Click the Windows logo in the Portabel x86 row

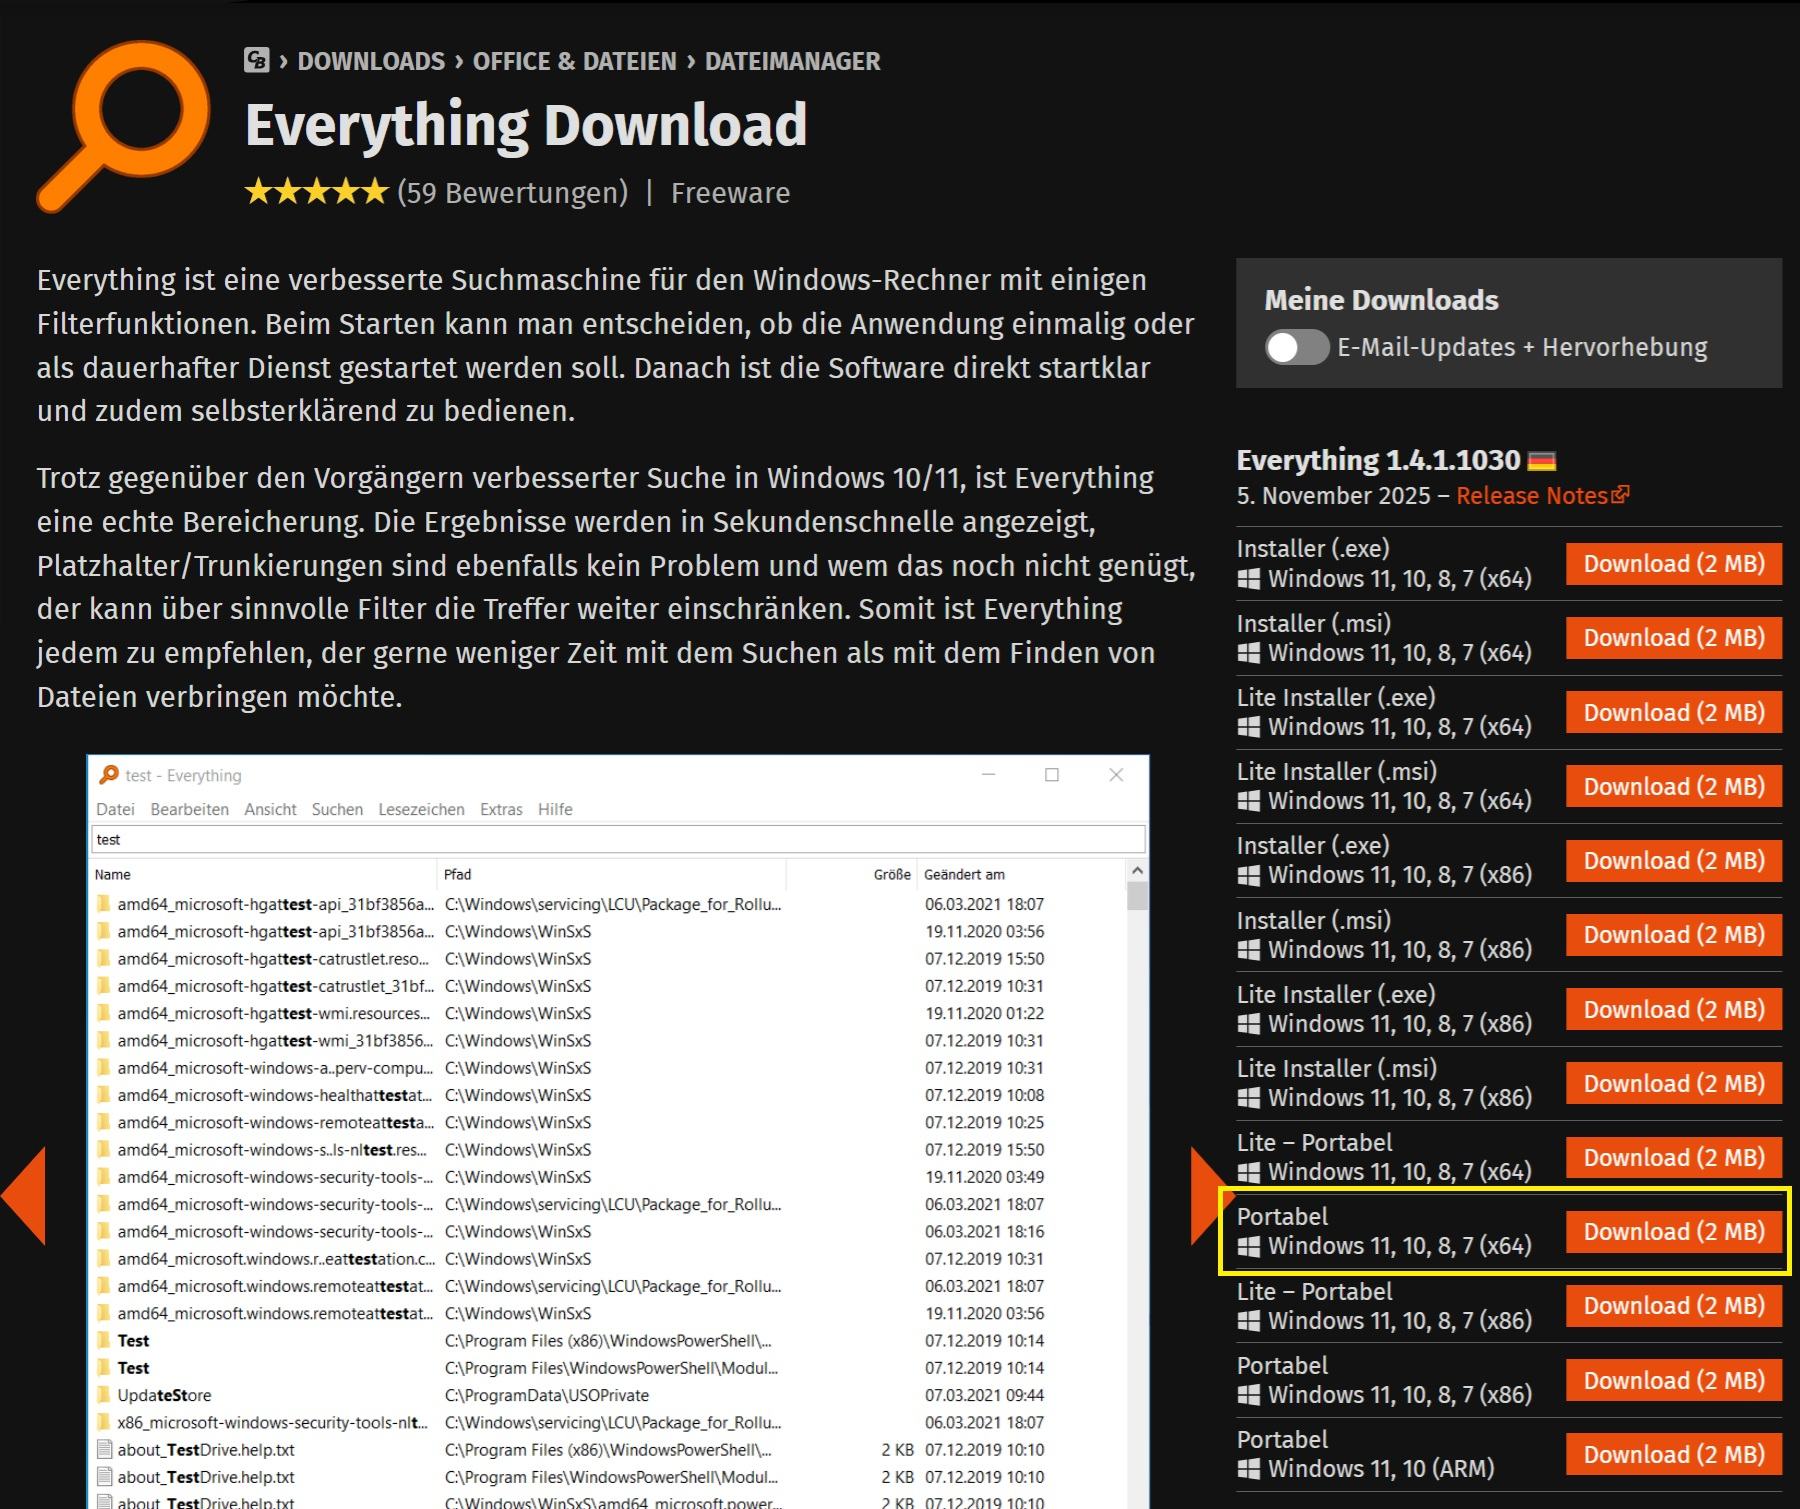point(1248,1395)
